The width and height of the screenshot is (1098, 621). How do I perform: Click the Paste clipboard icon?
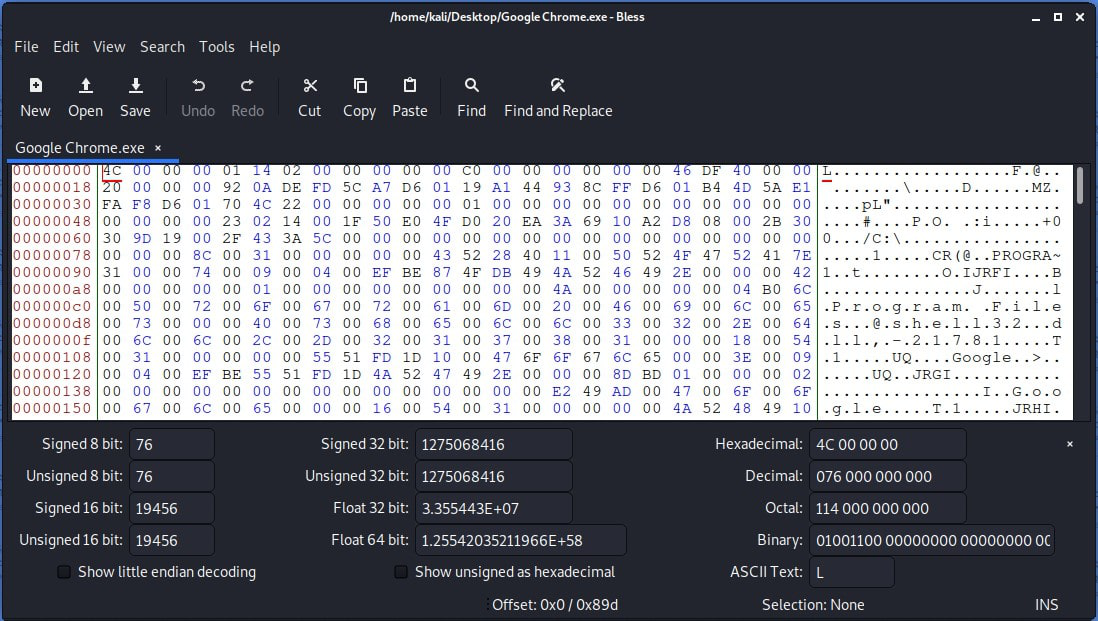point(410,85)
